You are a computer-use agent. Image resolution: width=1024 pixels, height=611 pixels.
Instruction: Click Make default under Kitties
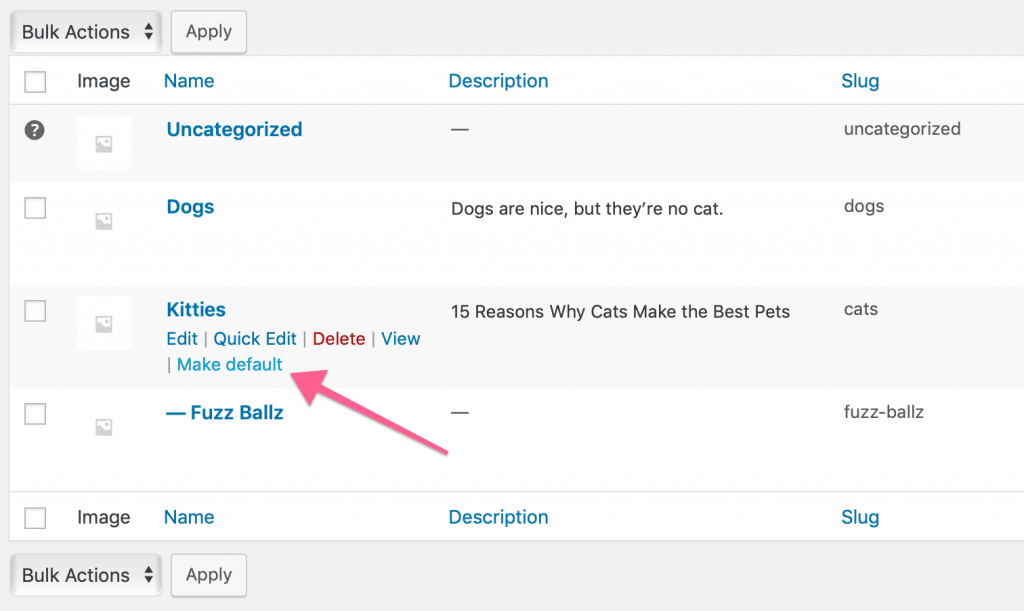230,364
